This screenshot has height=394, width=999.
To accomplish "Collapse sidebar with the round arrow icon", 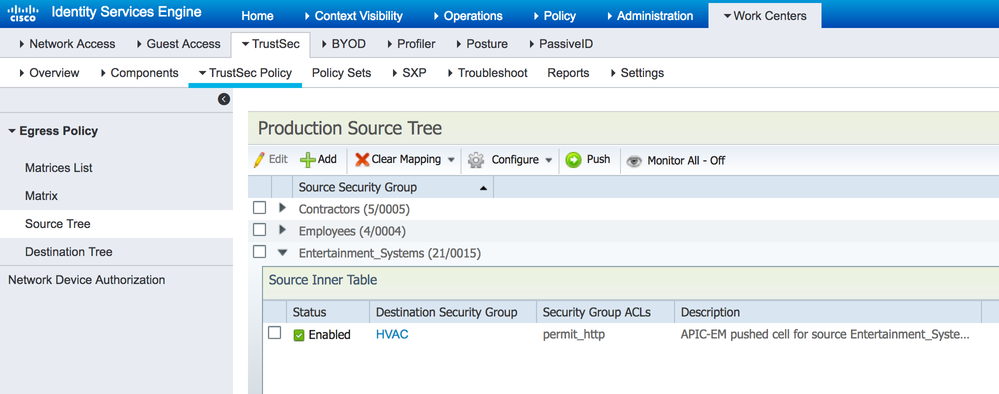I will pyautogui.click(x=224, y=99).
